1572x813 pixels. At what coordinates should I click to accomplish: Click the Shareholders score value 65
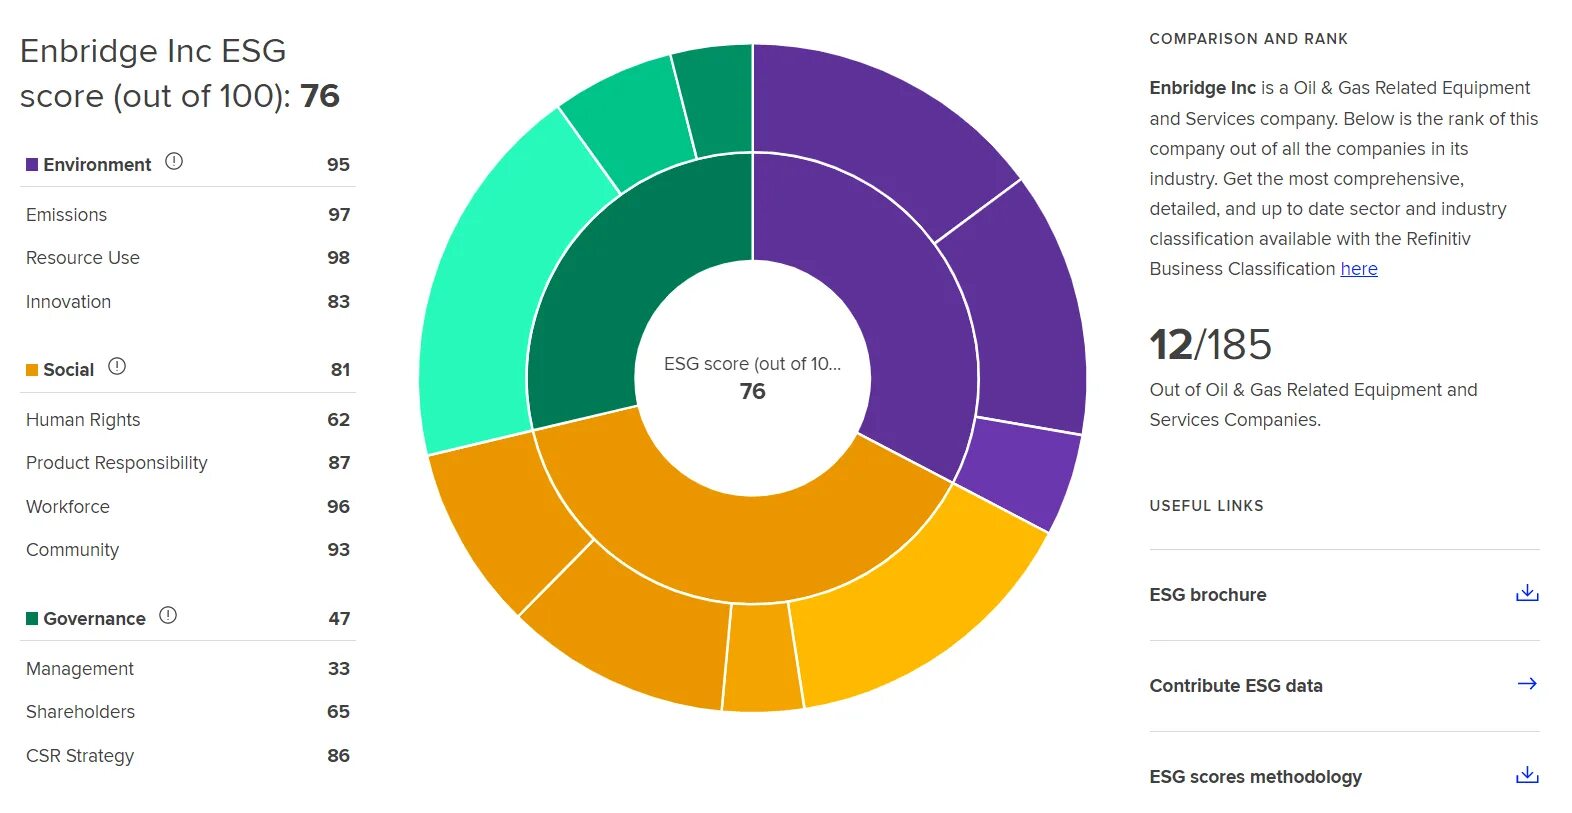339,711
